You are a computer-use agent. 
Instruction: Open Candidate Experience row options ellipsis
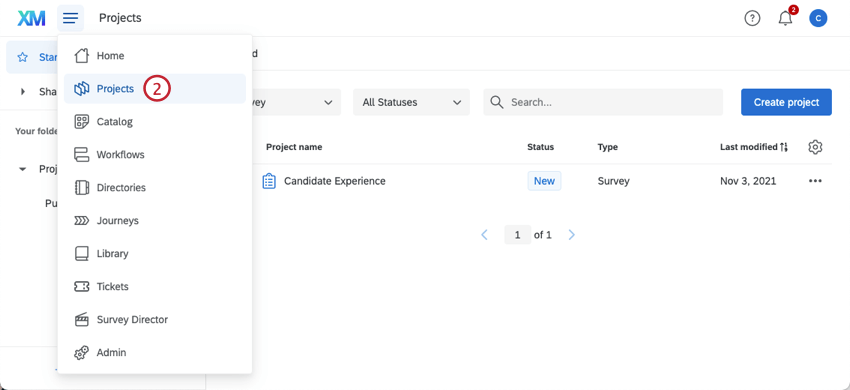click(x=815, y=181)
